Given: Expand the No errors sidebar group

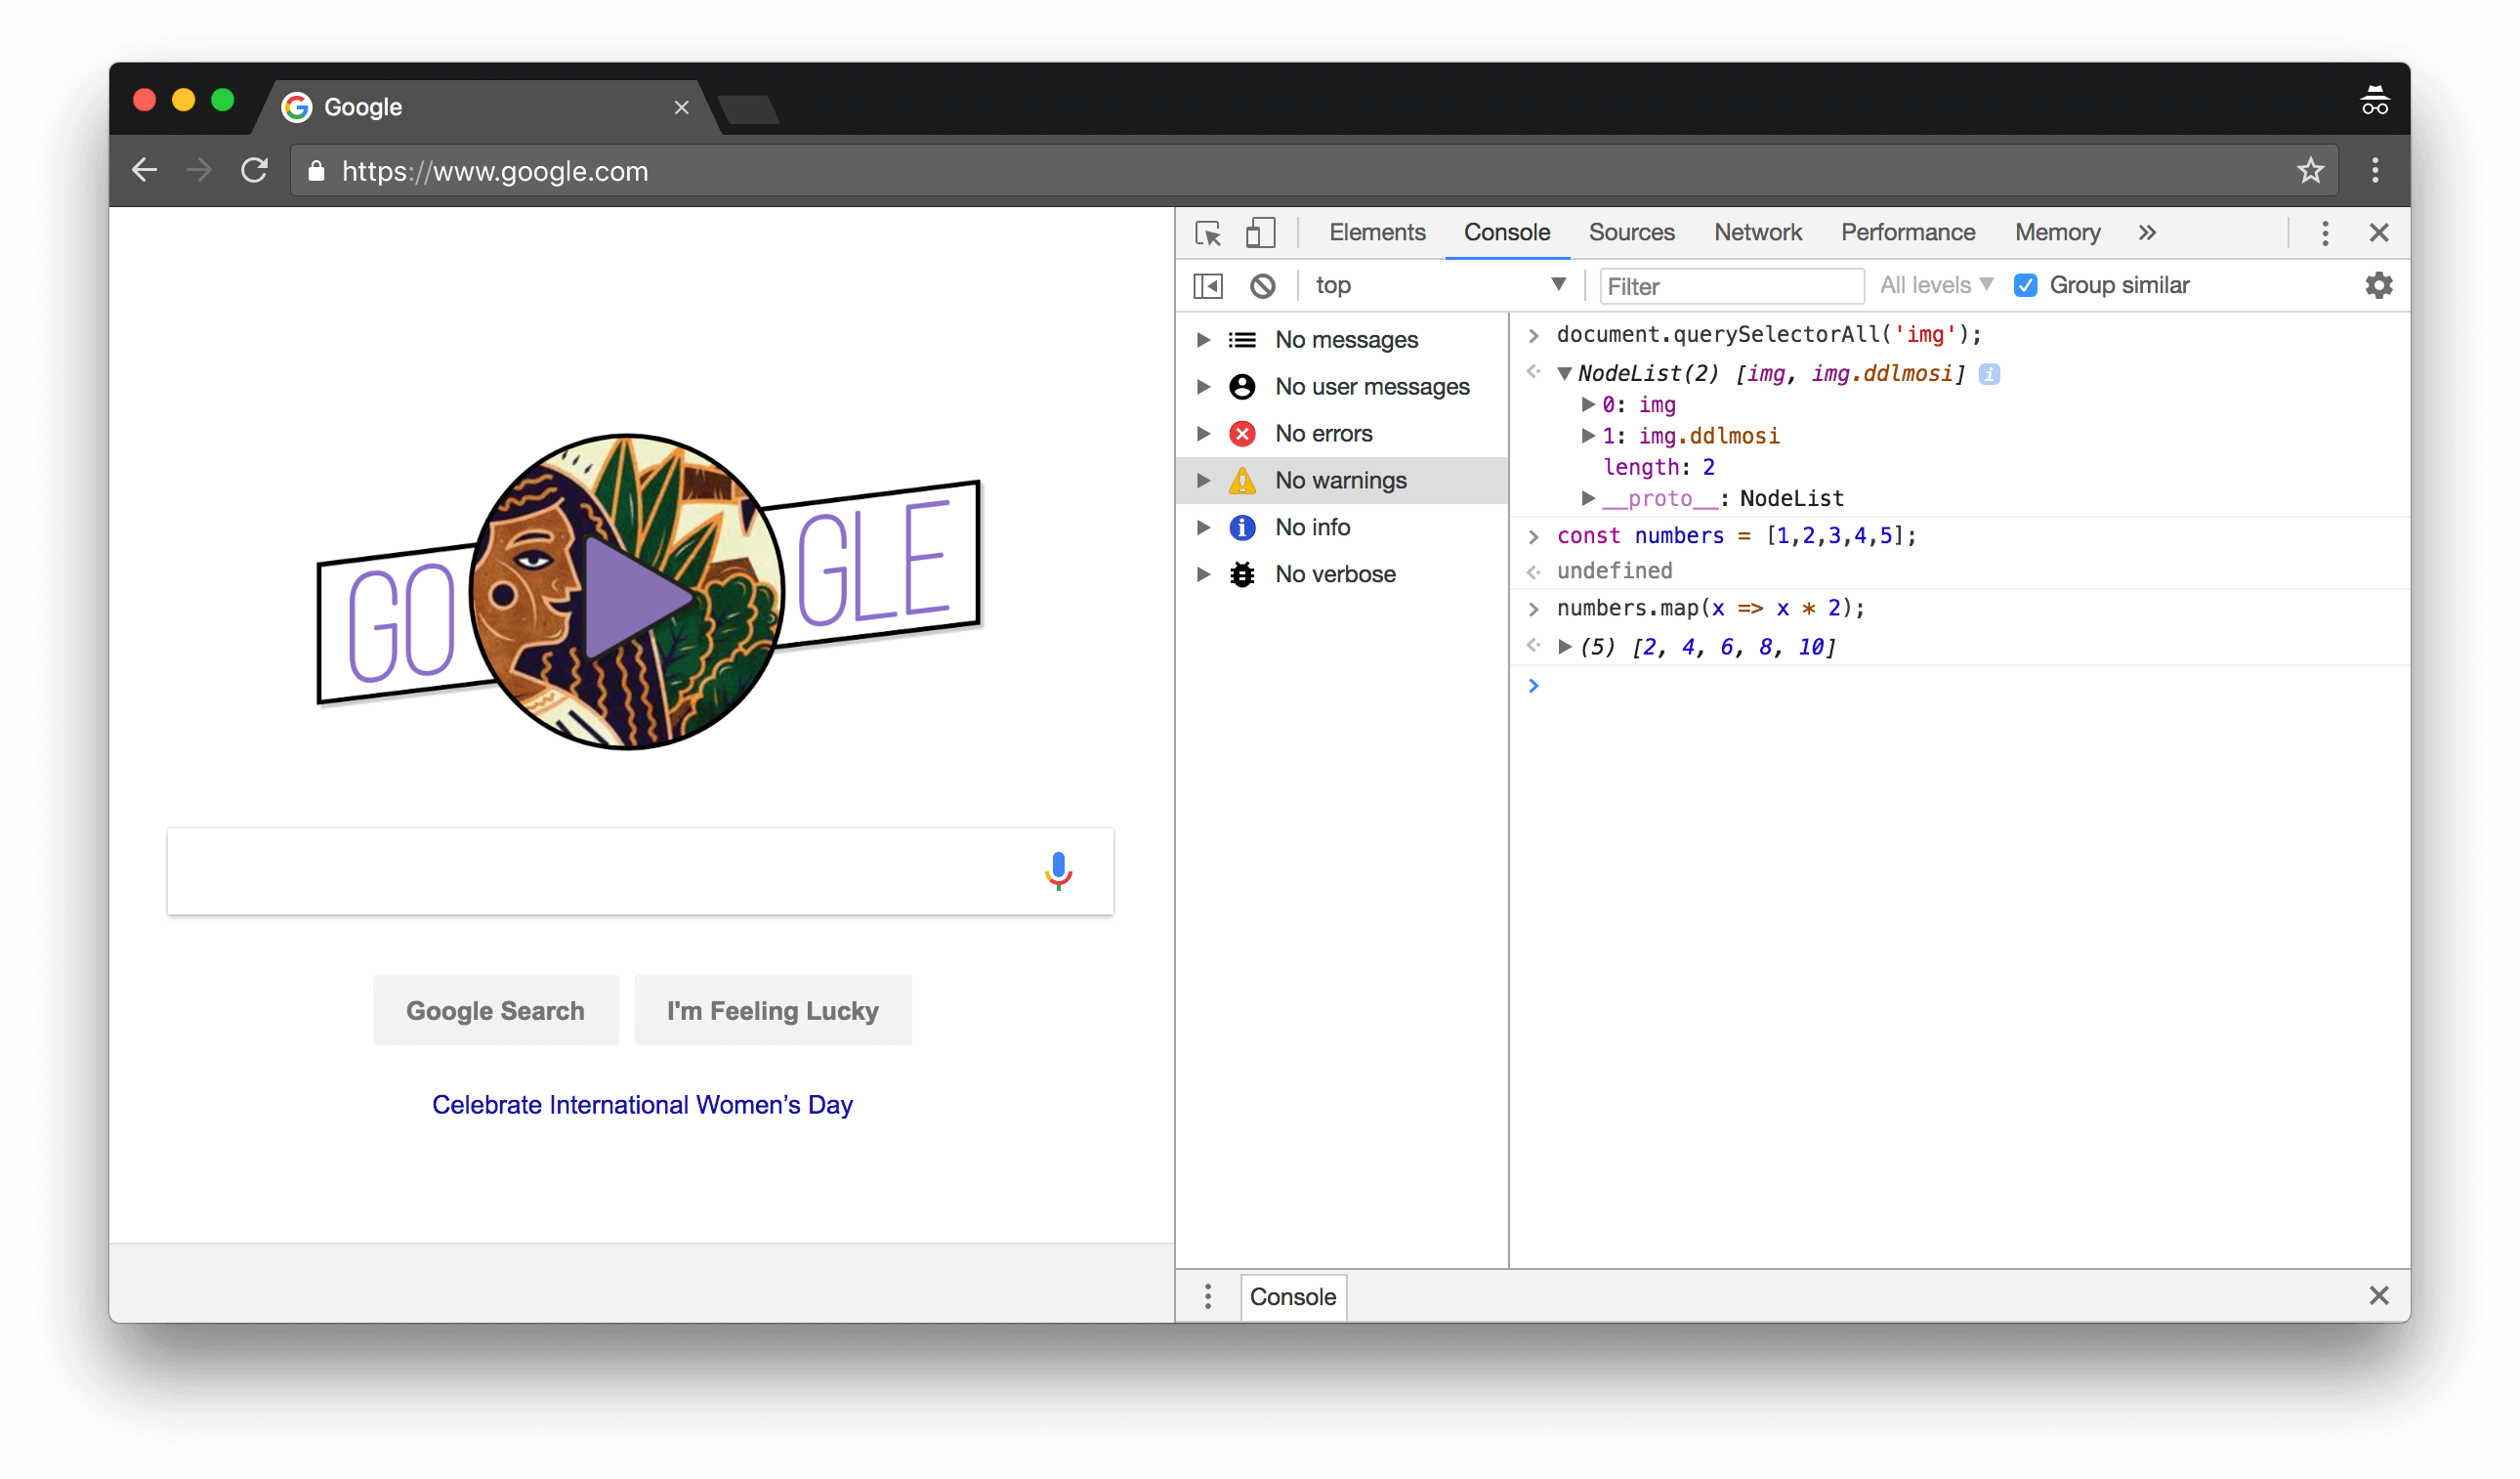Looking at the screenshot, I should point(1204,434).
